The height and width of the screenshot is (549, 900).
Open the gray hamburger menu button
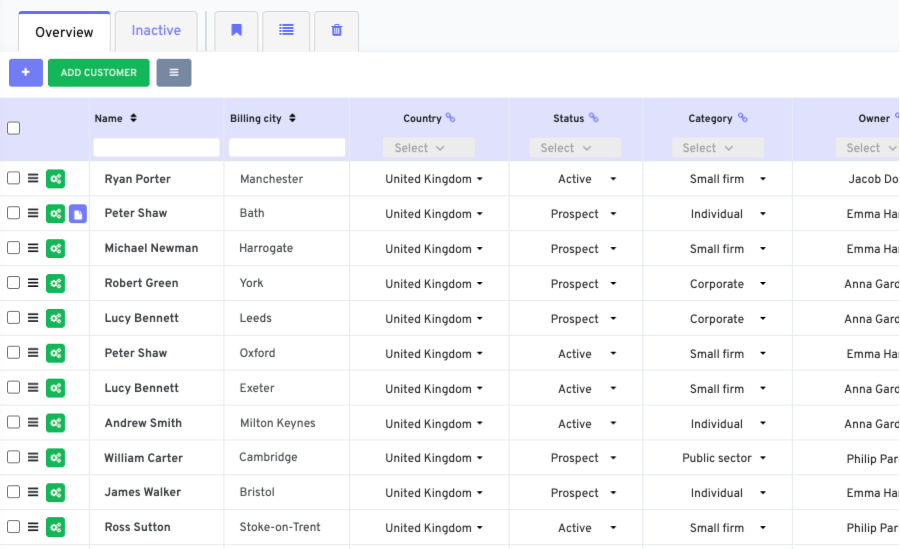click(174, 73)
